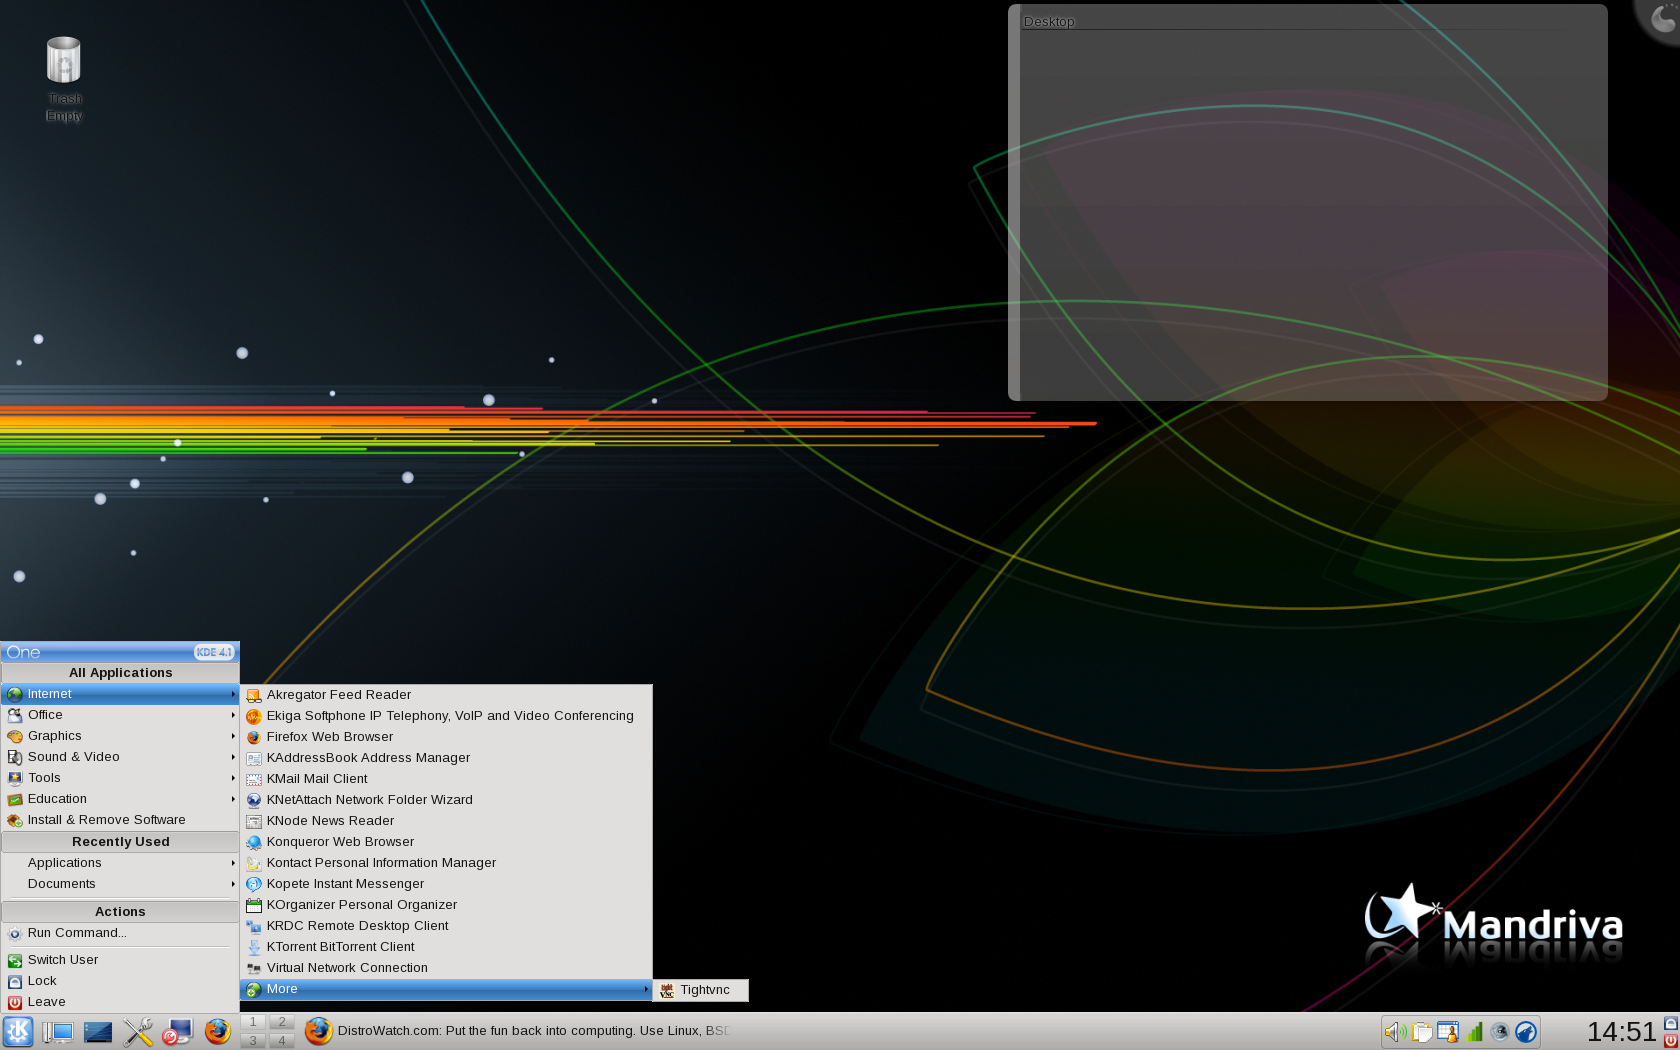Image resolution: width=1680 pixels, height=1050 pixels.
Task: Click the red shutdown panel button
Action: pyautogui.click(x=1670, y=1041)
